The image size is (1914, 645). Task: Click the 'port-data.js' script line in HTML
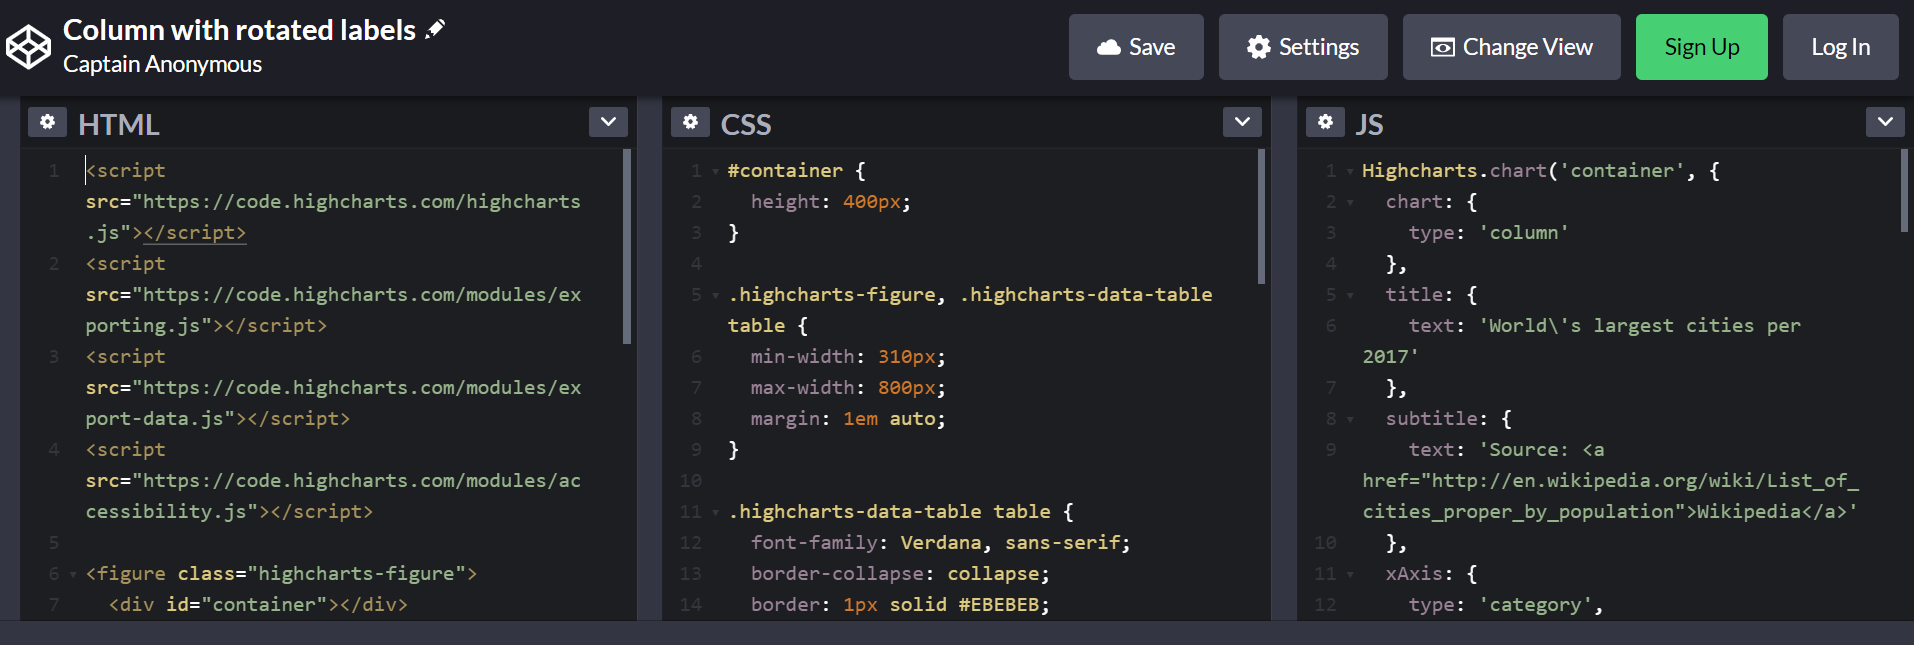click(x=217, y=419)
